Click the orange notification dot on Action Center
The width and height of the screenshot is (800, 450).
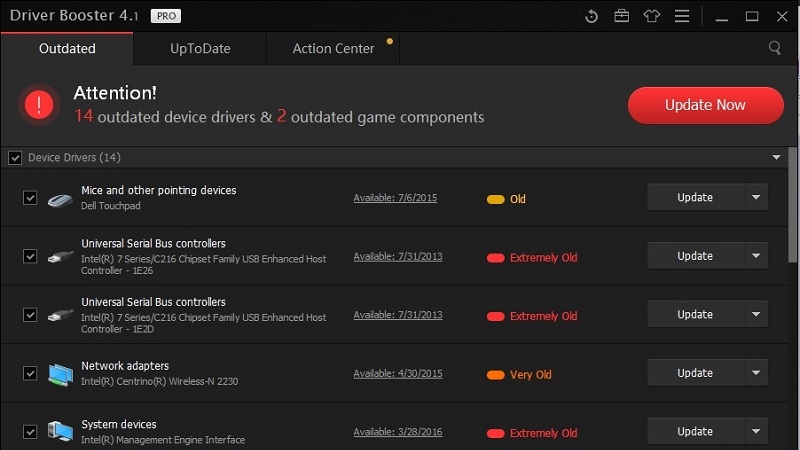(x=390, y=41)
